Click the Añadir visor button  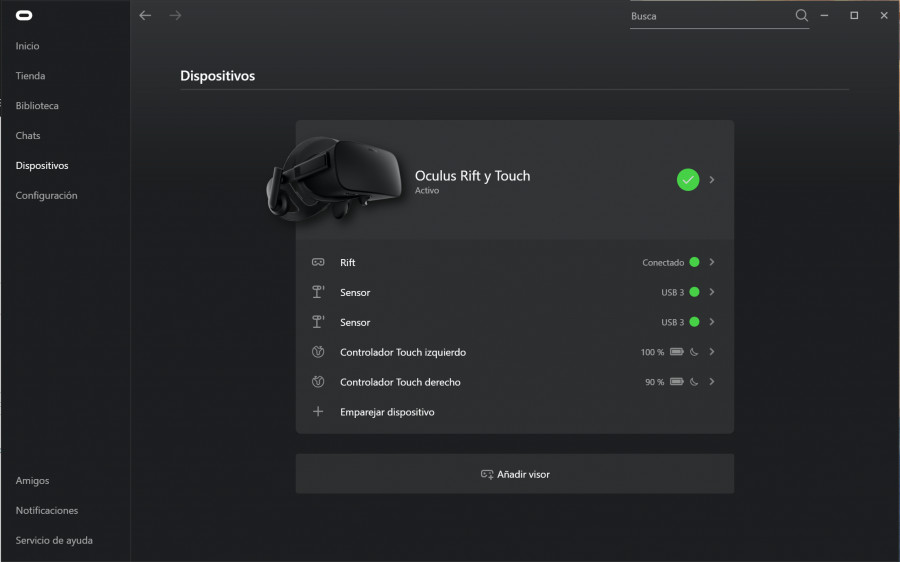515,474
